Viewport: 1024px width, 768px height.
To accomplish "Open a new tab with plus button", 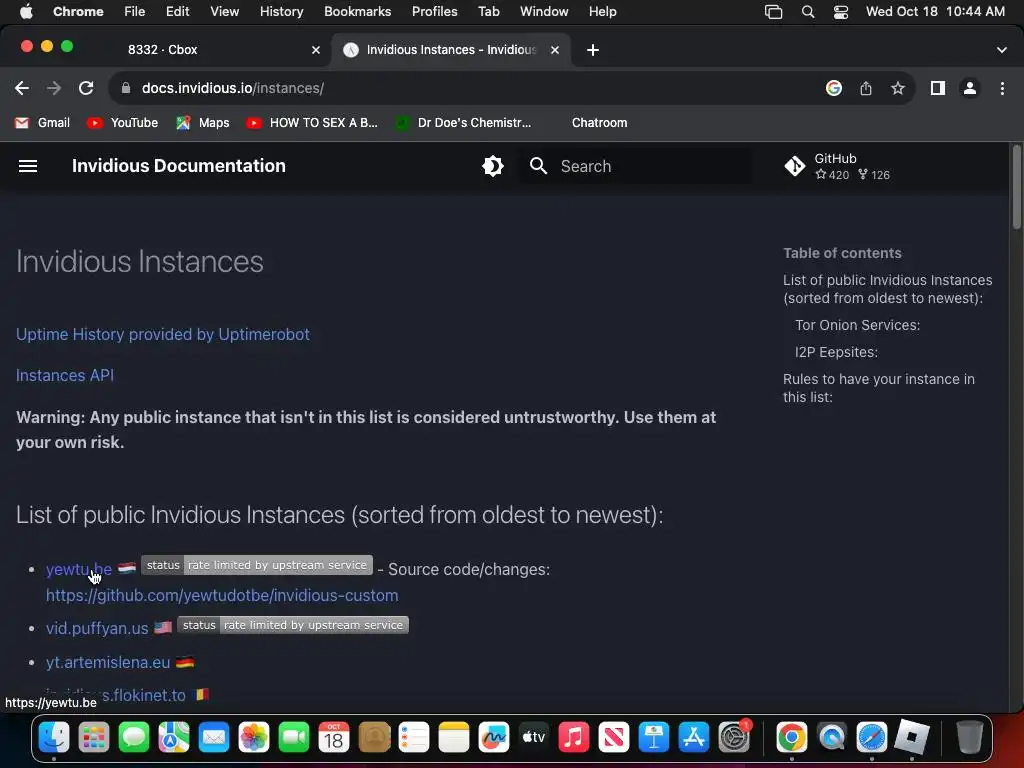I will 592,50.
